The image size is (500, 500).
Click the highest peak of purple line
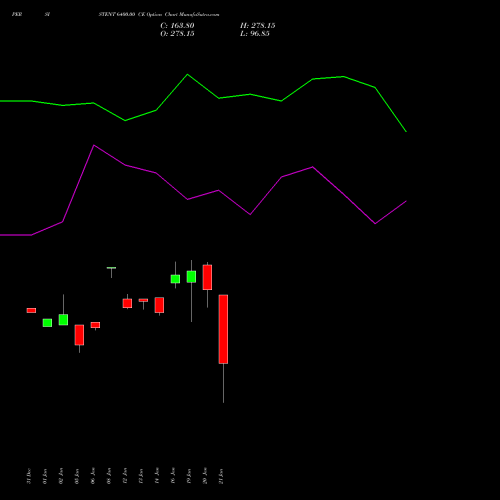tap(94, 145)
